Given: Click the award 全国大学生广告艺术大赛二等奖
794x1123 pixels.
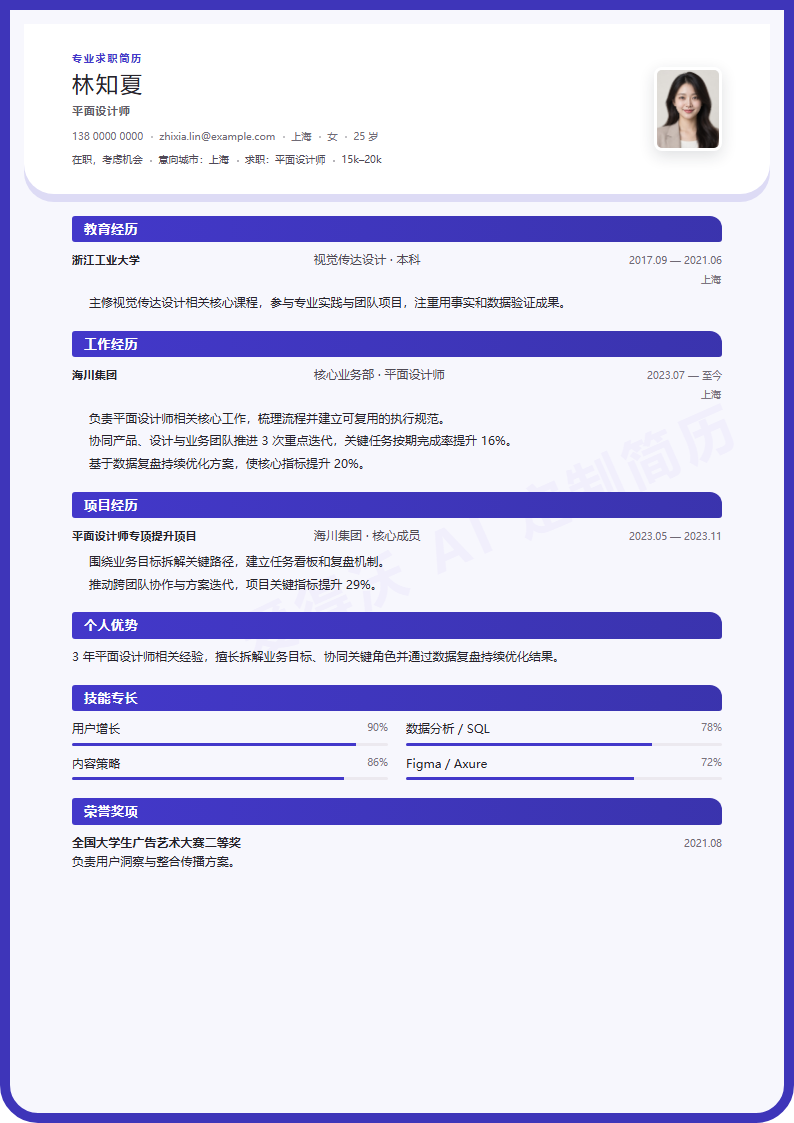Looking at the screenshot, I should click(x=156, y=843).
